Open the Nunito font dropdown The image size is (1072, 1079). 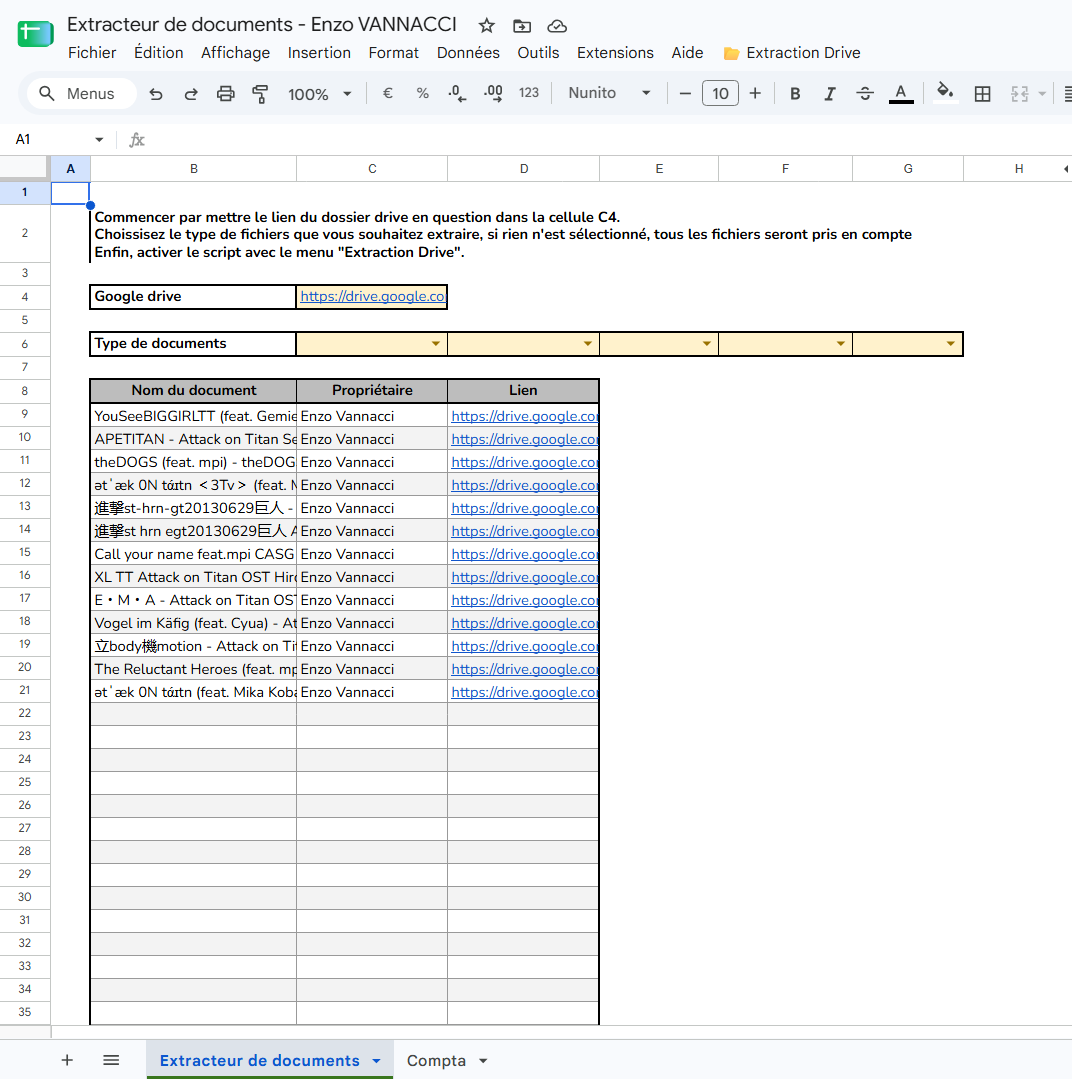(x=609, y=93)
